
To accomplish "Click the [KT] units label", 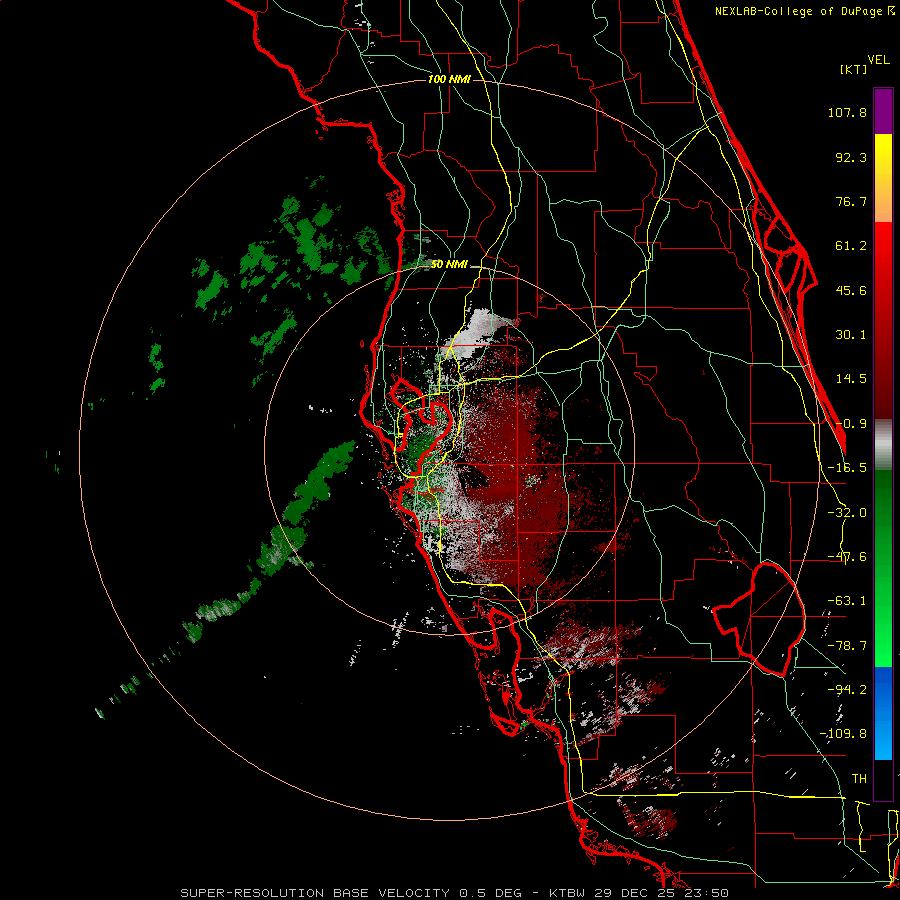I will pos(853,69).
